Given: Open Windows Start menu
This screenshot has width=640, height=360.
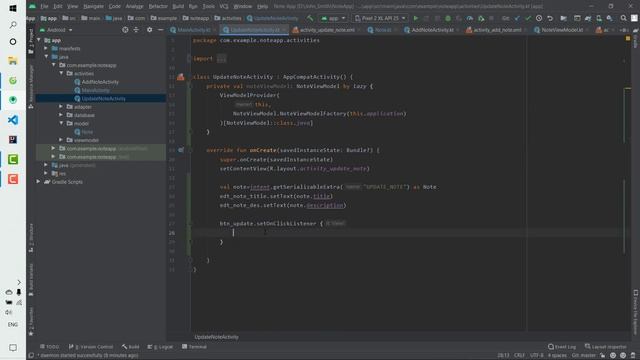Looking at the screenshot, I should [x=13, y=8].
